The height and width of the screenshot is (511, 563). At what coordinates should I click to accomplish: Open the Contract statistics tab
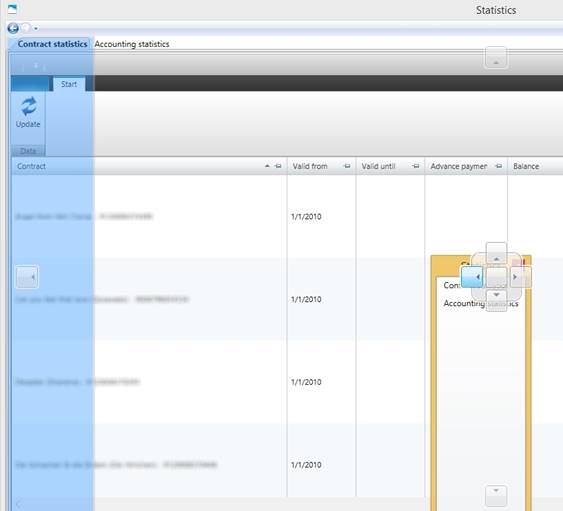pyautogui.click(x=52, y=44)
